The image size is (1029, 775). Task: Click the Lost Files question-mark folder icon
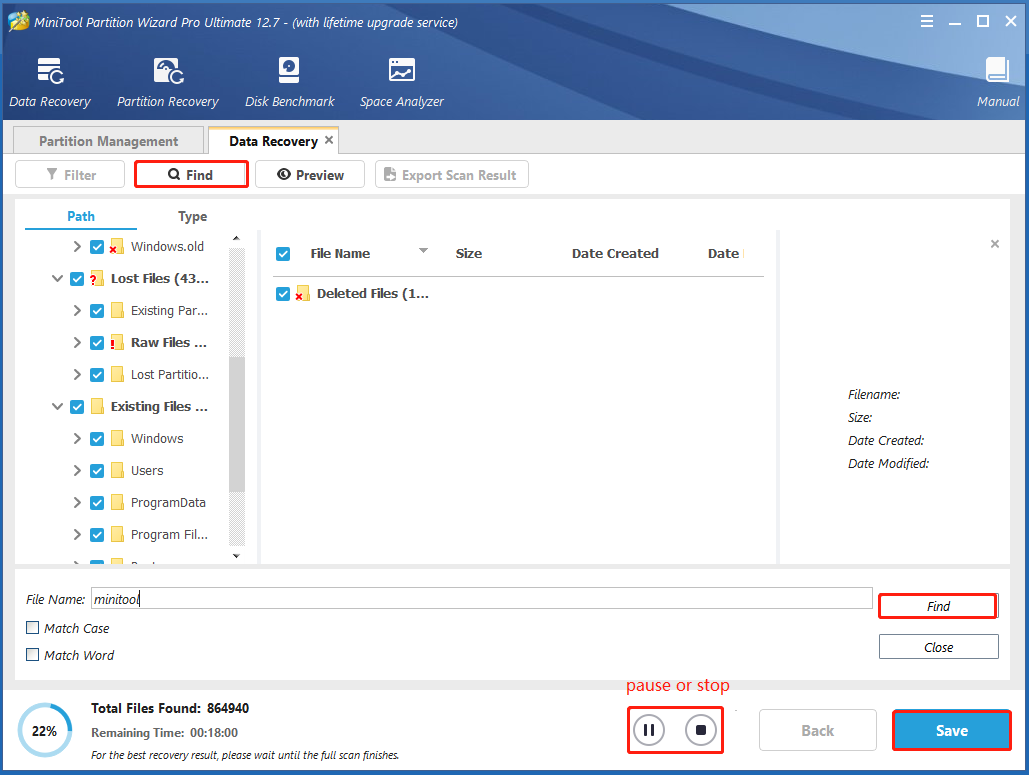tap(96, 279)
